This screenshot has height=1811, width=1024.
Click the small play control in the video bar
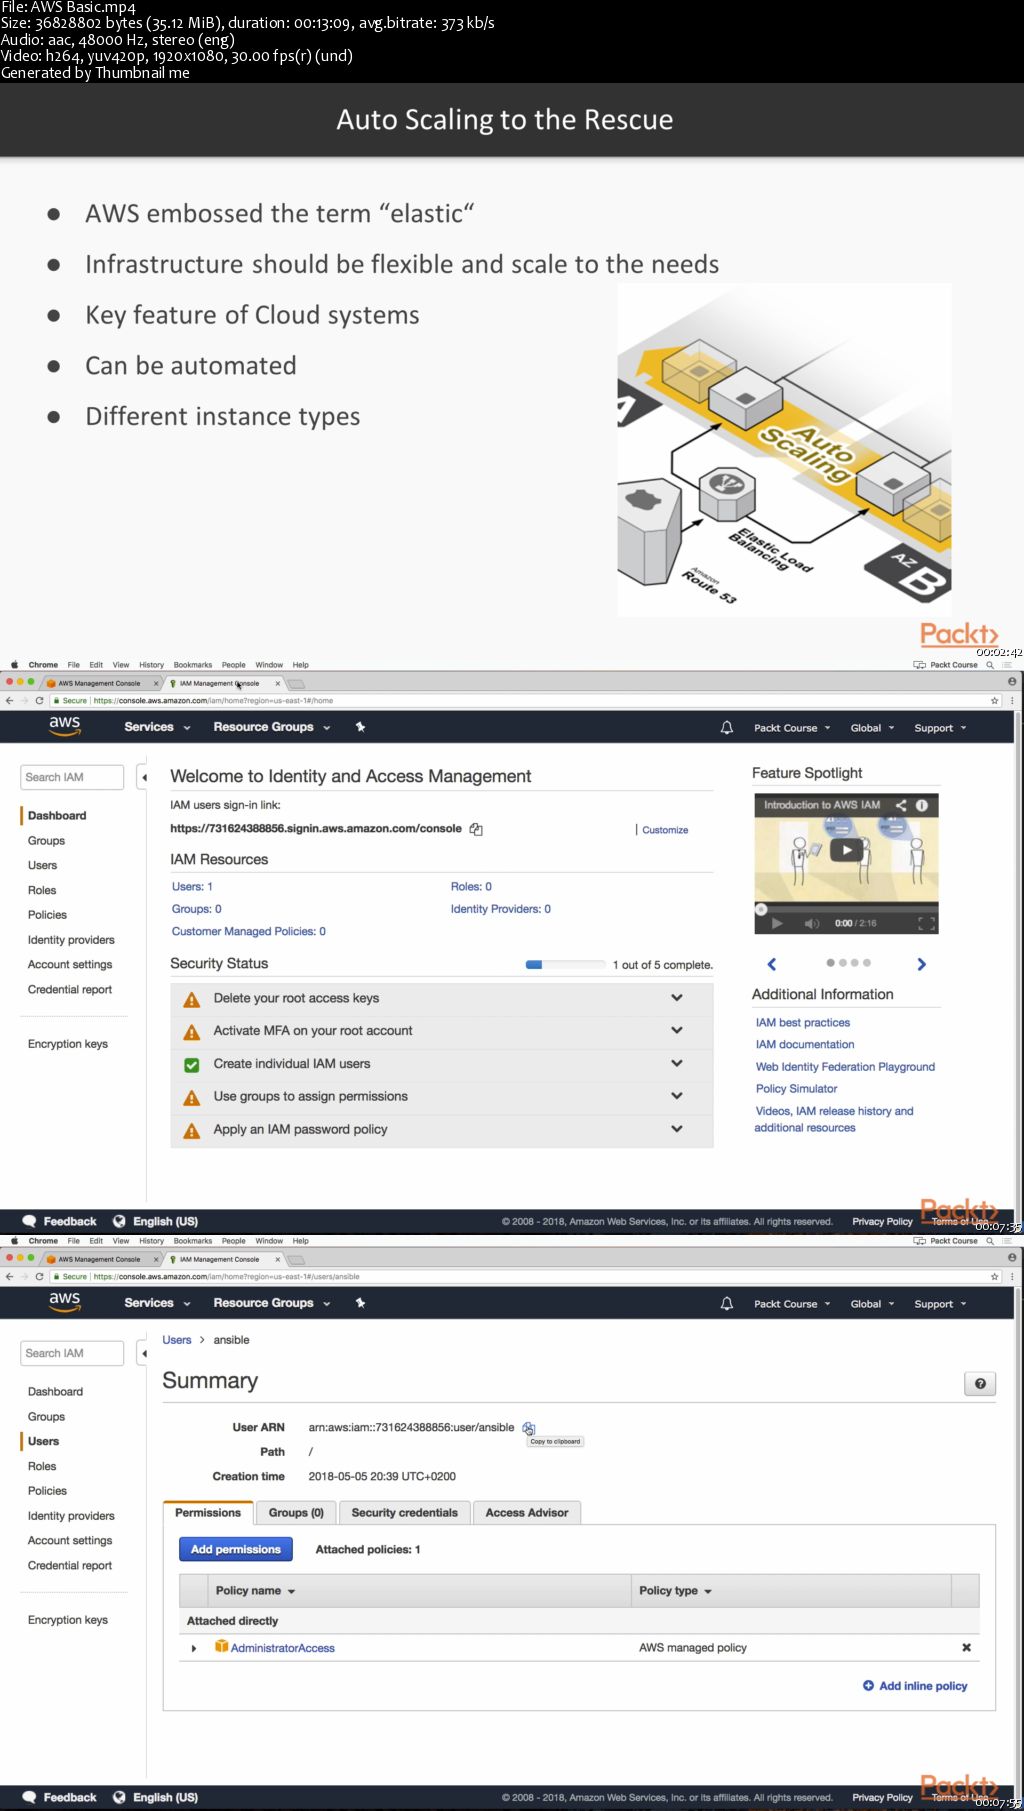click(777, 923)
